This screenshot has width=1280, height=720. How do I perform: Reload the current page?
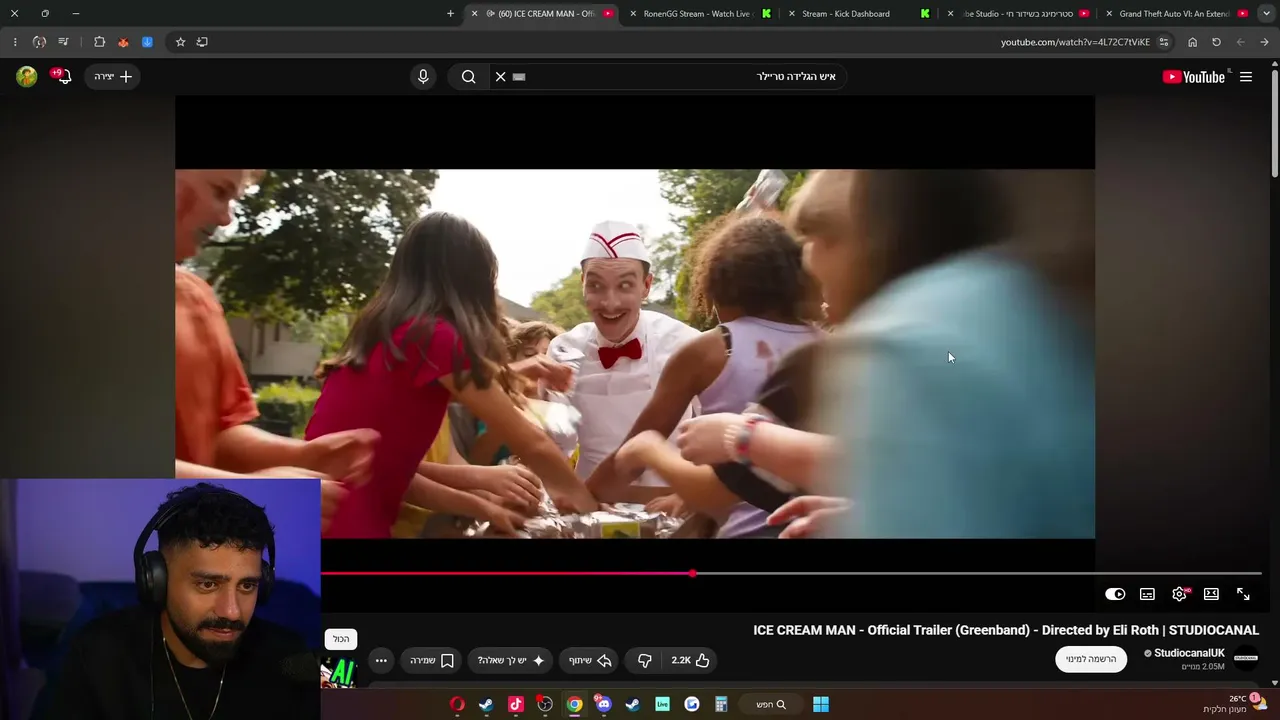1216,42
